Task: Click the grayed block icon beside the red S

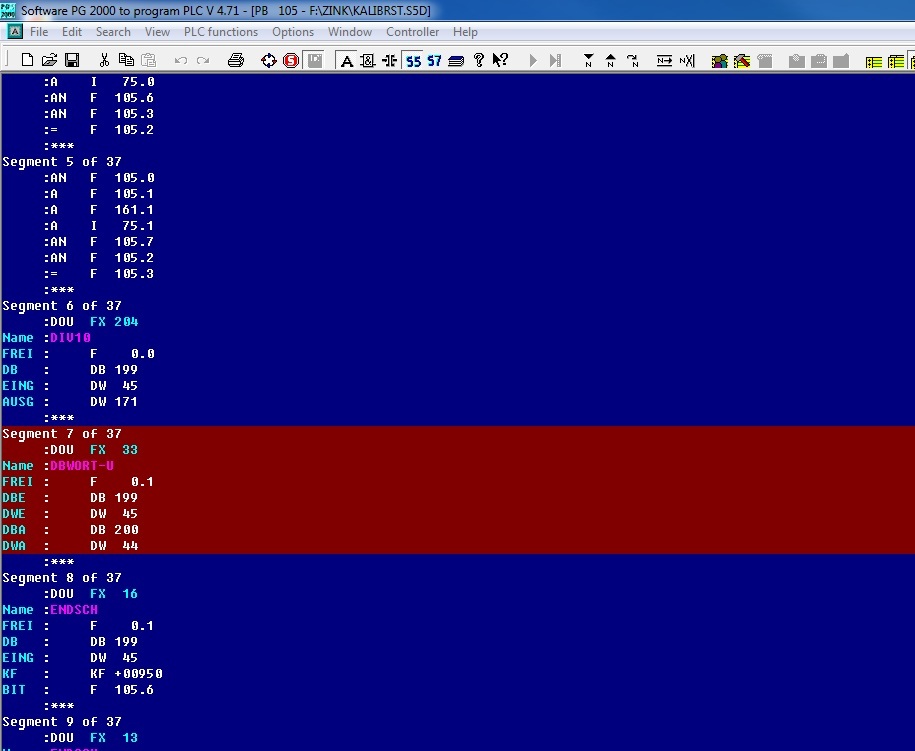Action: 315,60
